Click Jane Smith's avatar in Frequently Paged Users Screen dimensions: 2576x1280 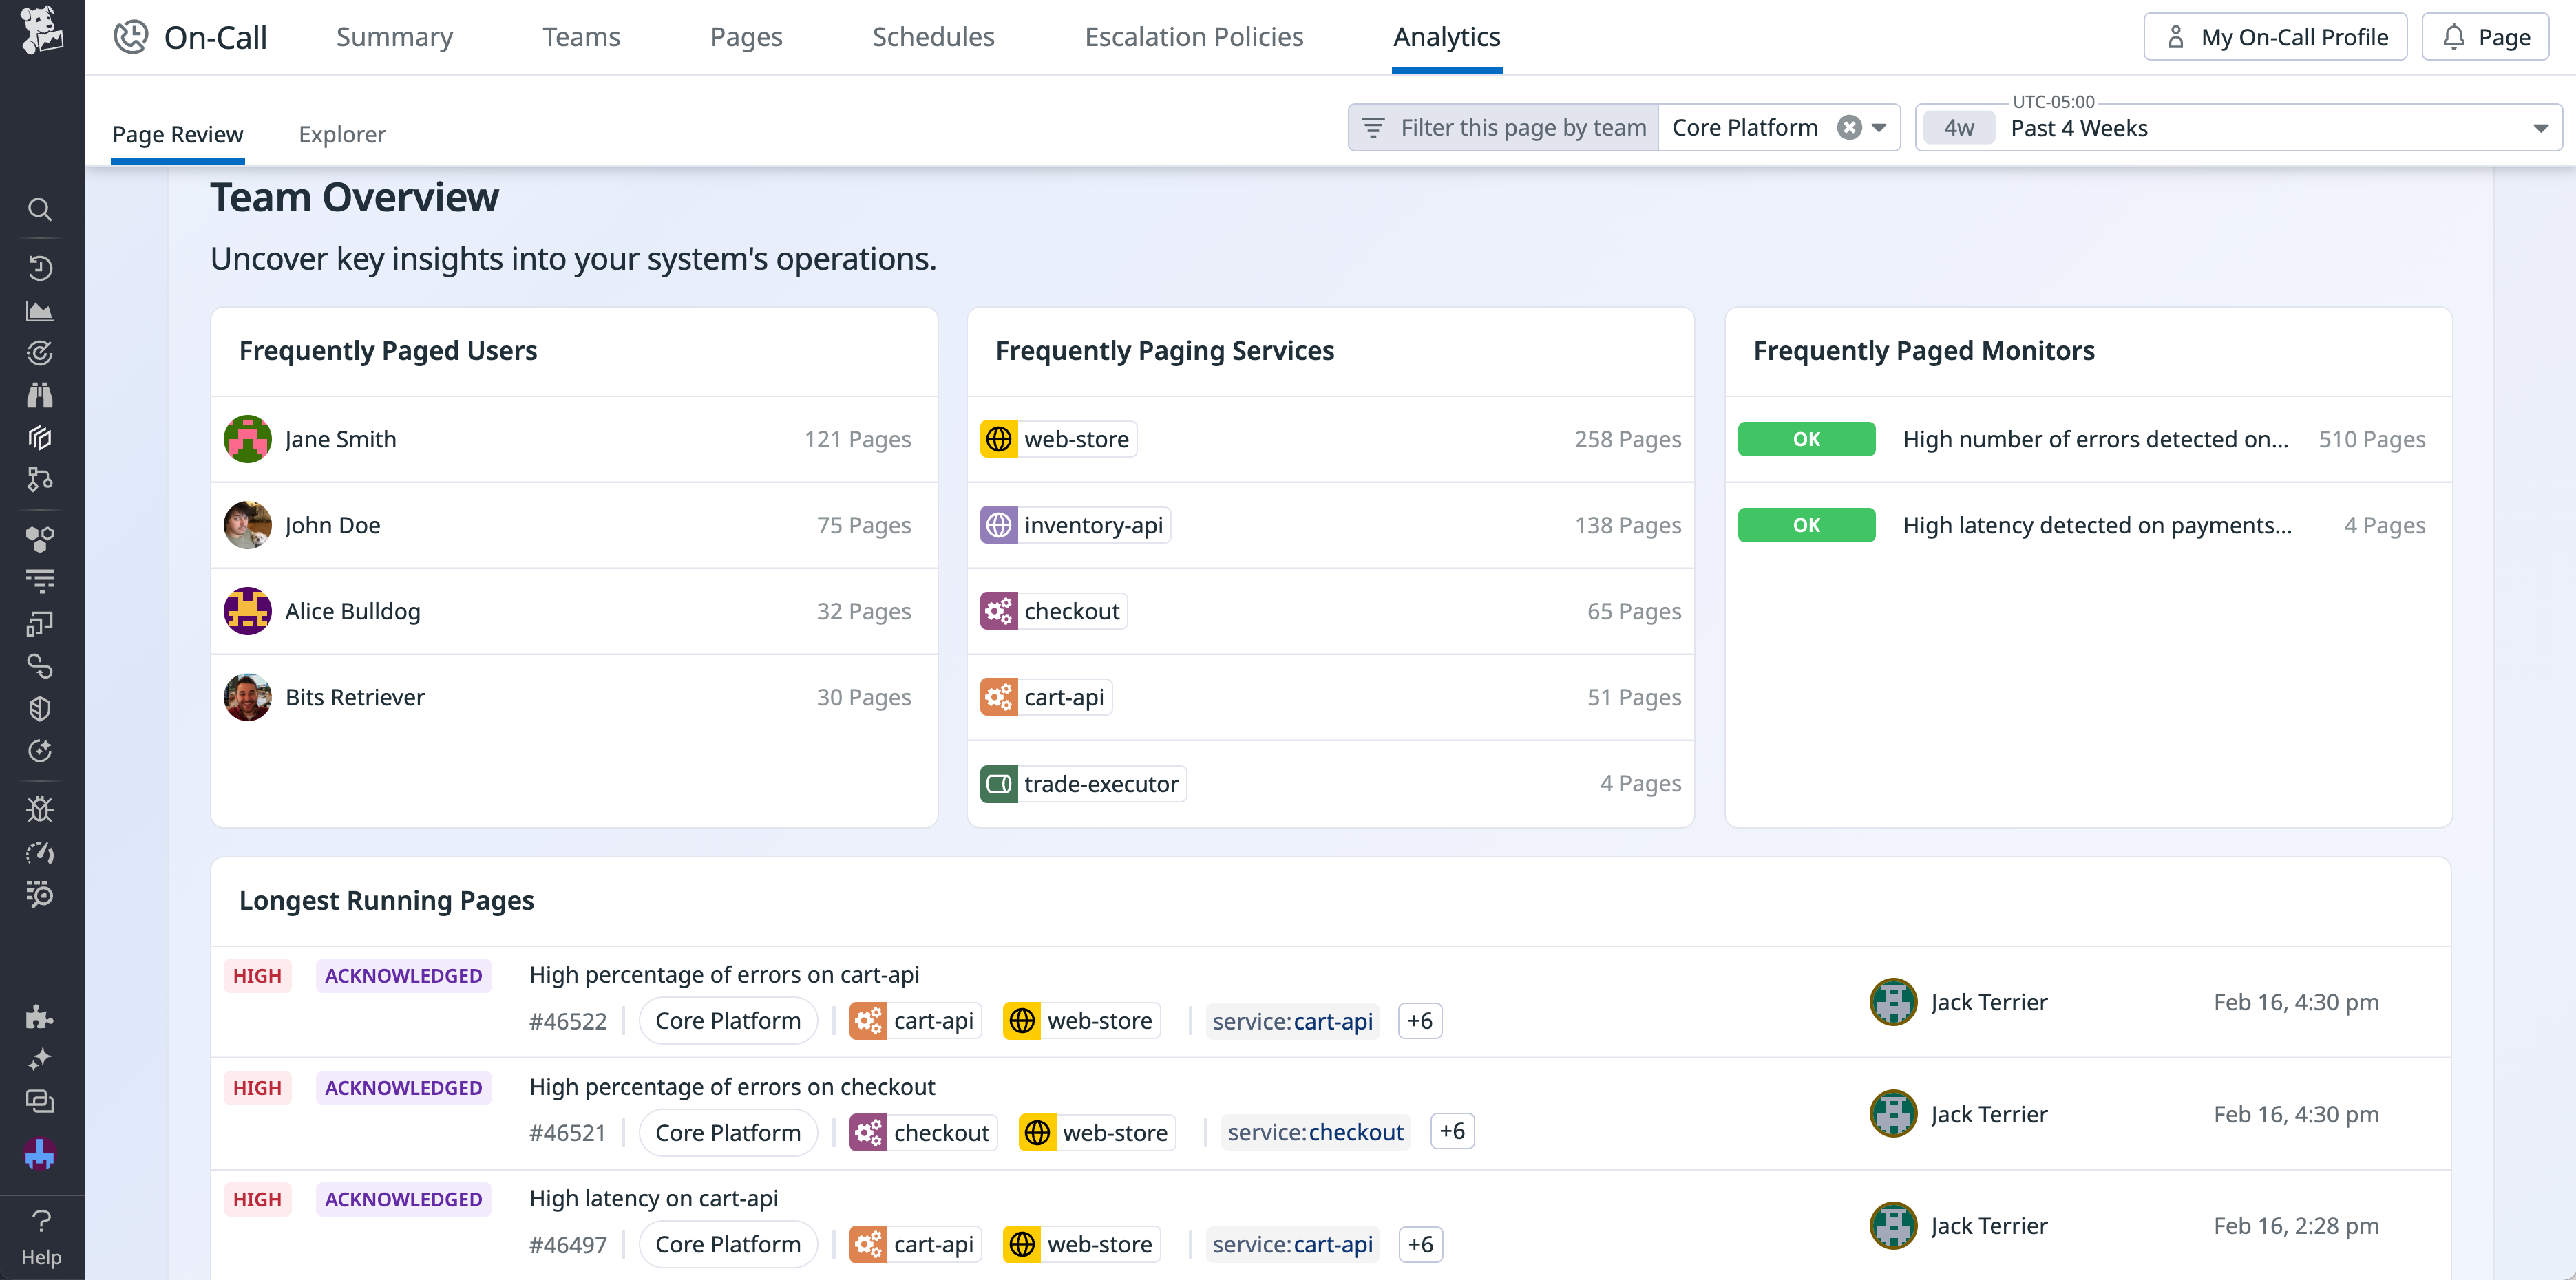247,438
